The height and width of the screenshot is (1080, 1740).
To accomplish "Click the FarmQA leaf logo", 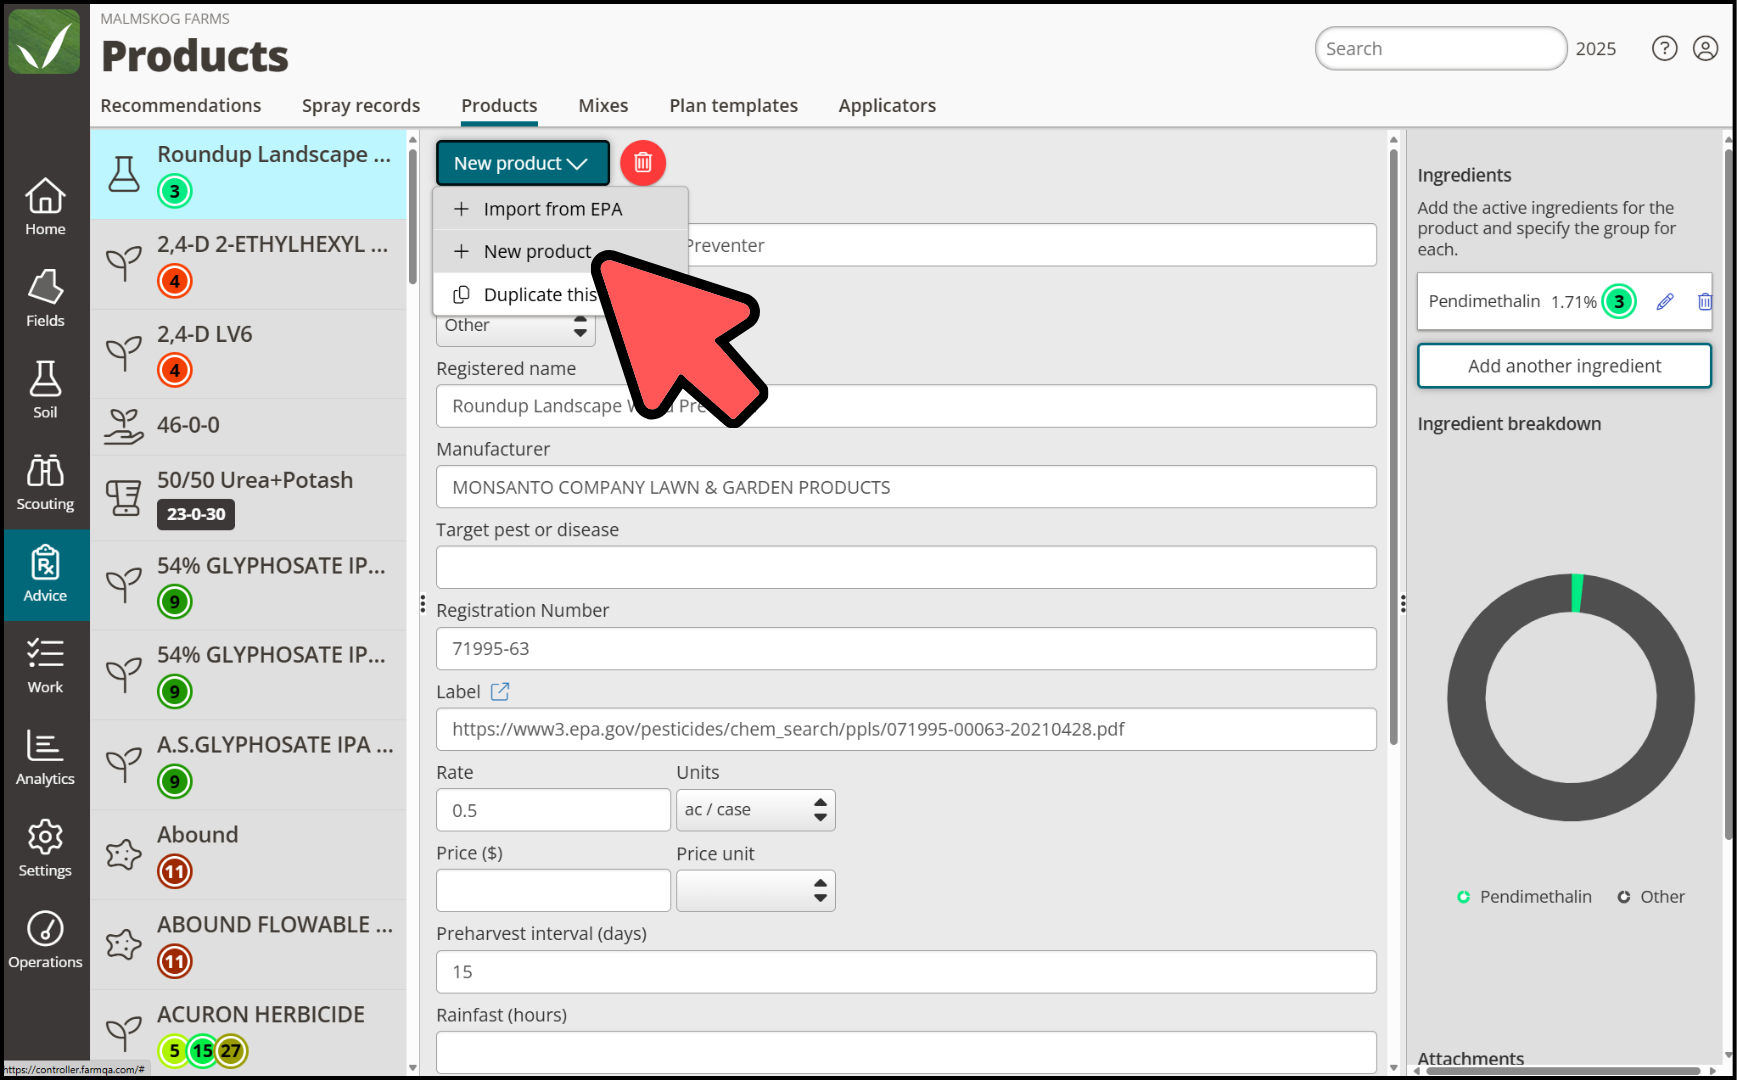I will (x=44, y=42).
